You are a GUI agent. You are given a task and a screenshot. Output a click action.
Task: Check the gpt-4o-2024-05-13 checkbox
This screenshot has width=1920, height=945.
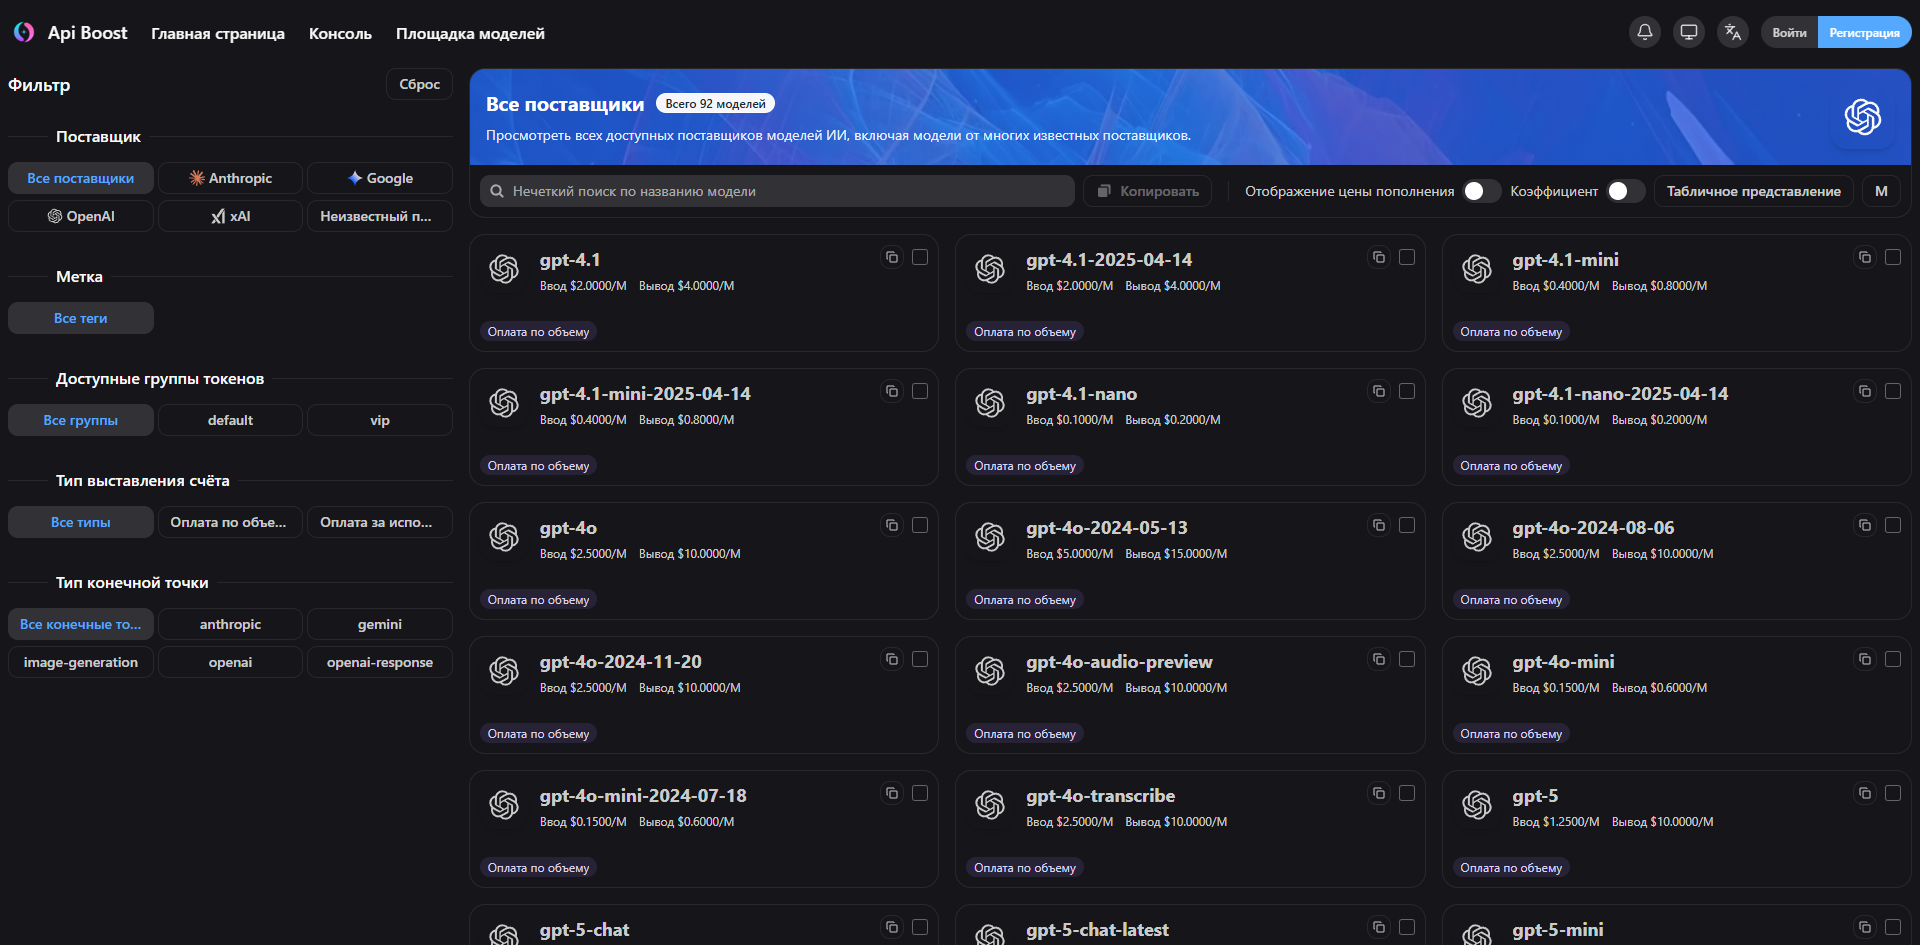click(1407, 525)
